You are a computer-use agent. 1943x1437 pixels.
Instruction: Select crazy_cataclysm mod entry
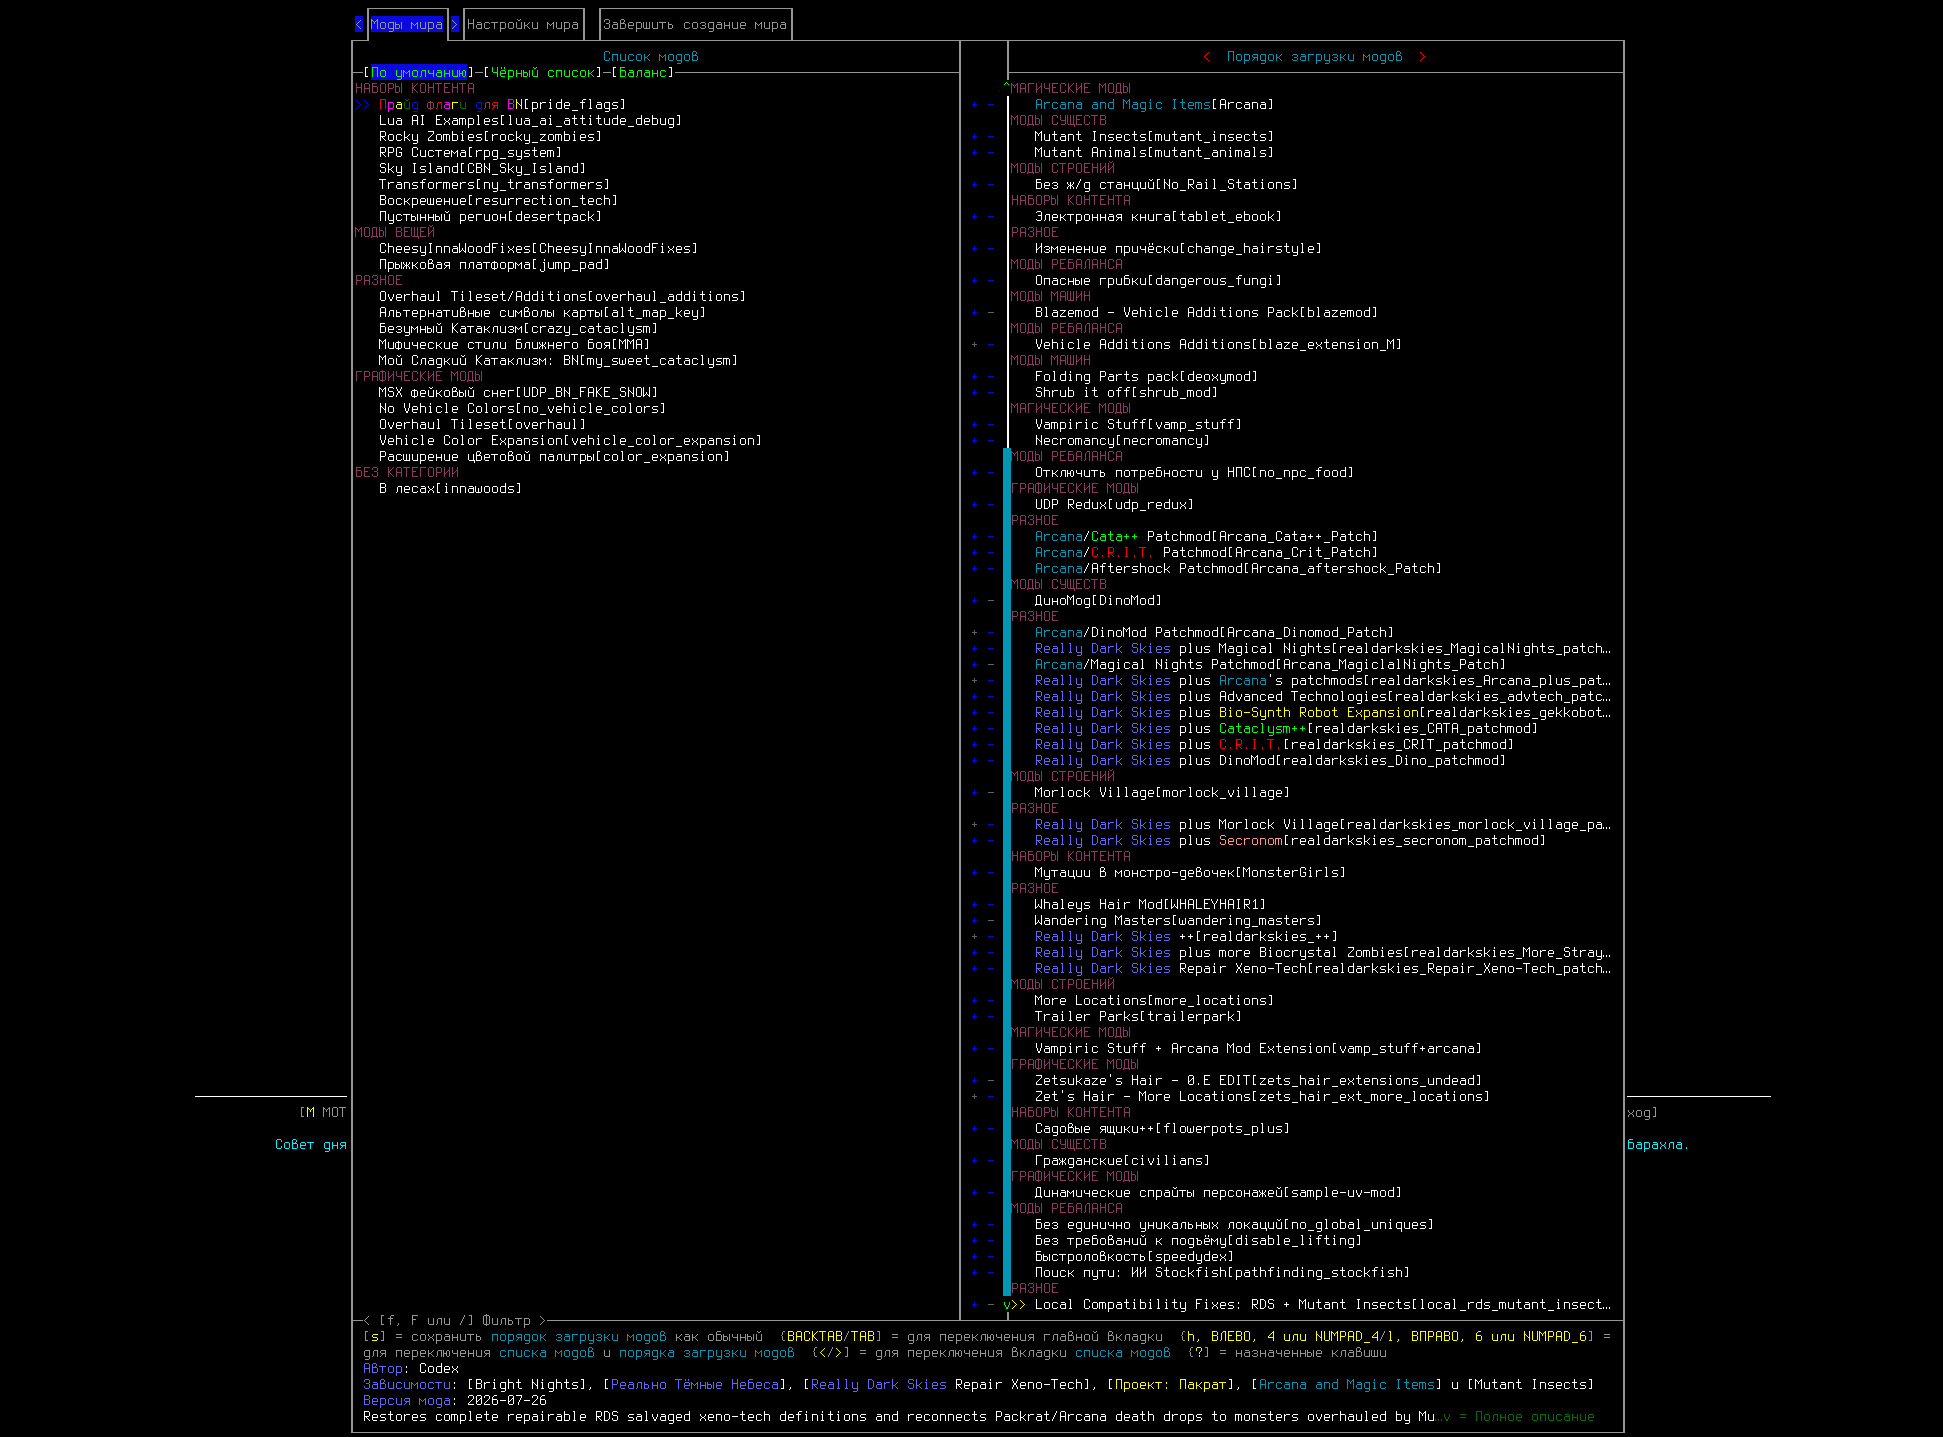click(x=519, y=329)
